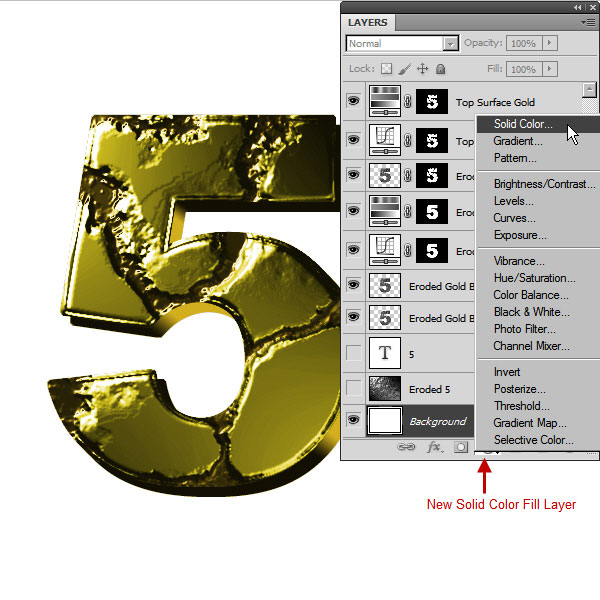Choose Black & White adjustment
The image size is (600, 600).
pos(538,312)
